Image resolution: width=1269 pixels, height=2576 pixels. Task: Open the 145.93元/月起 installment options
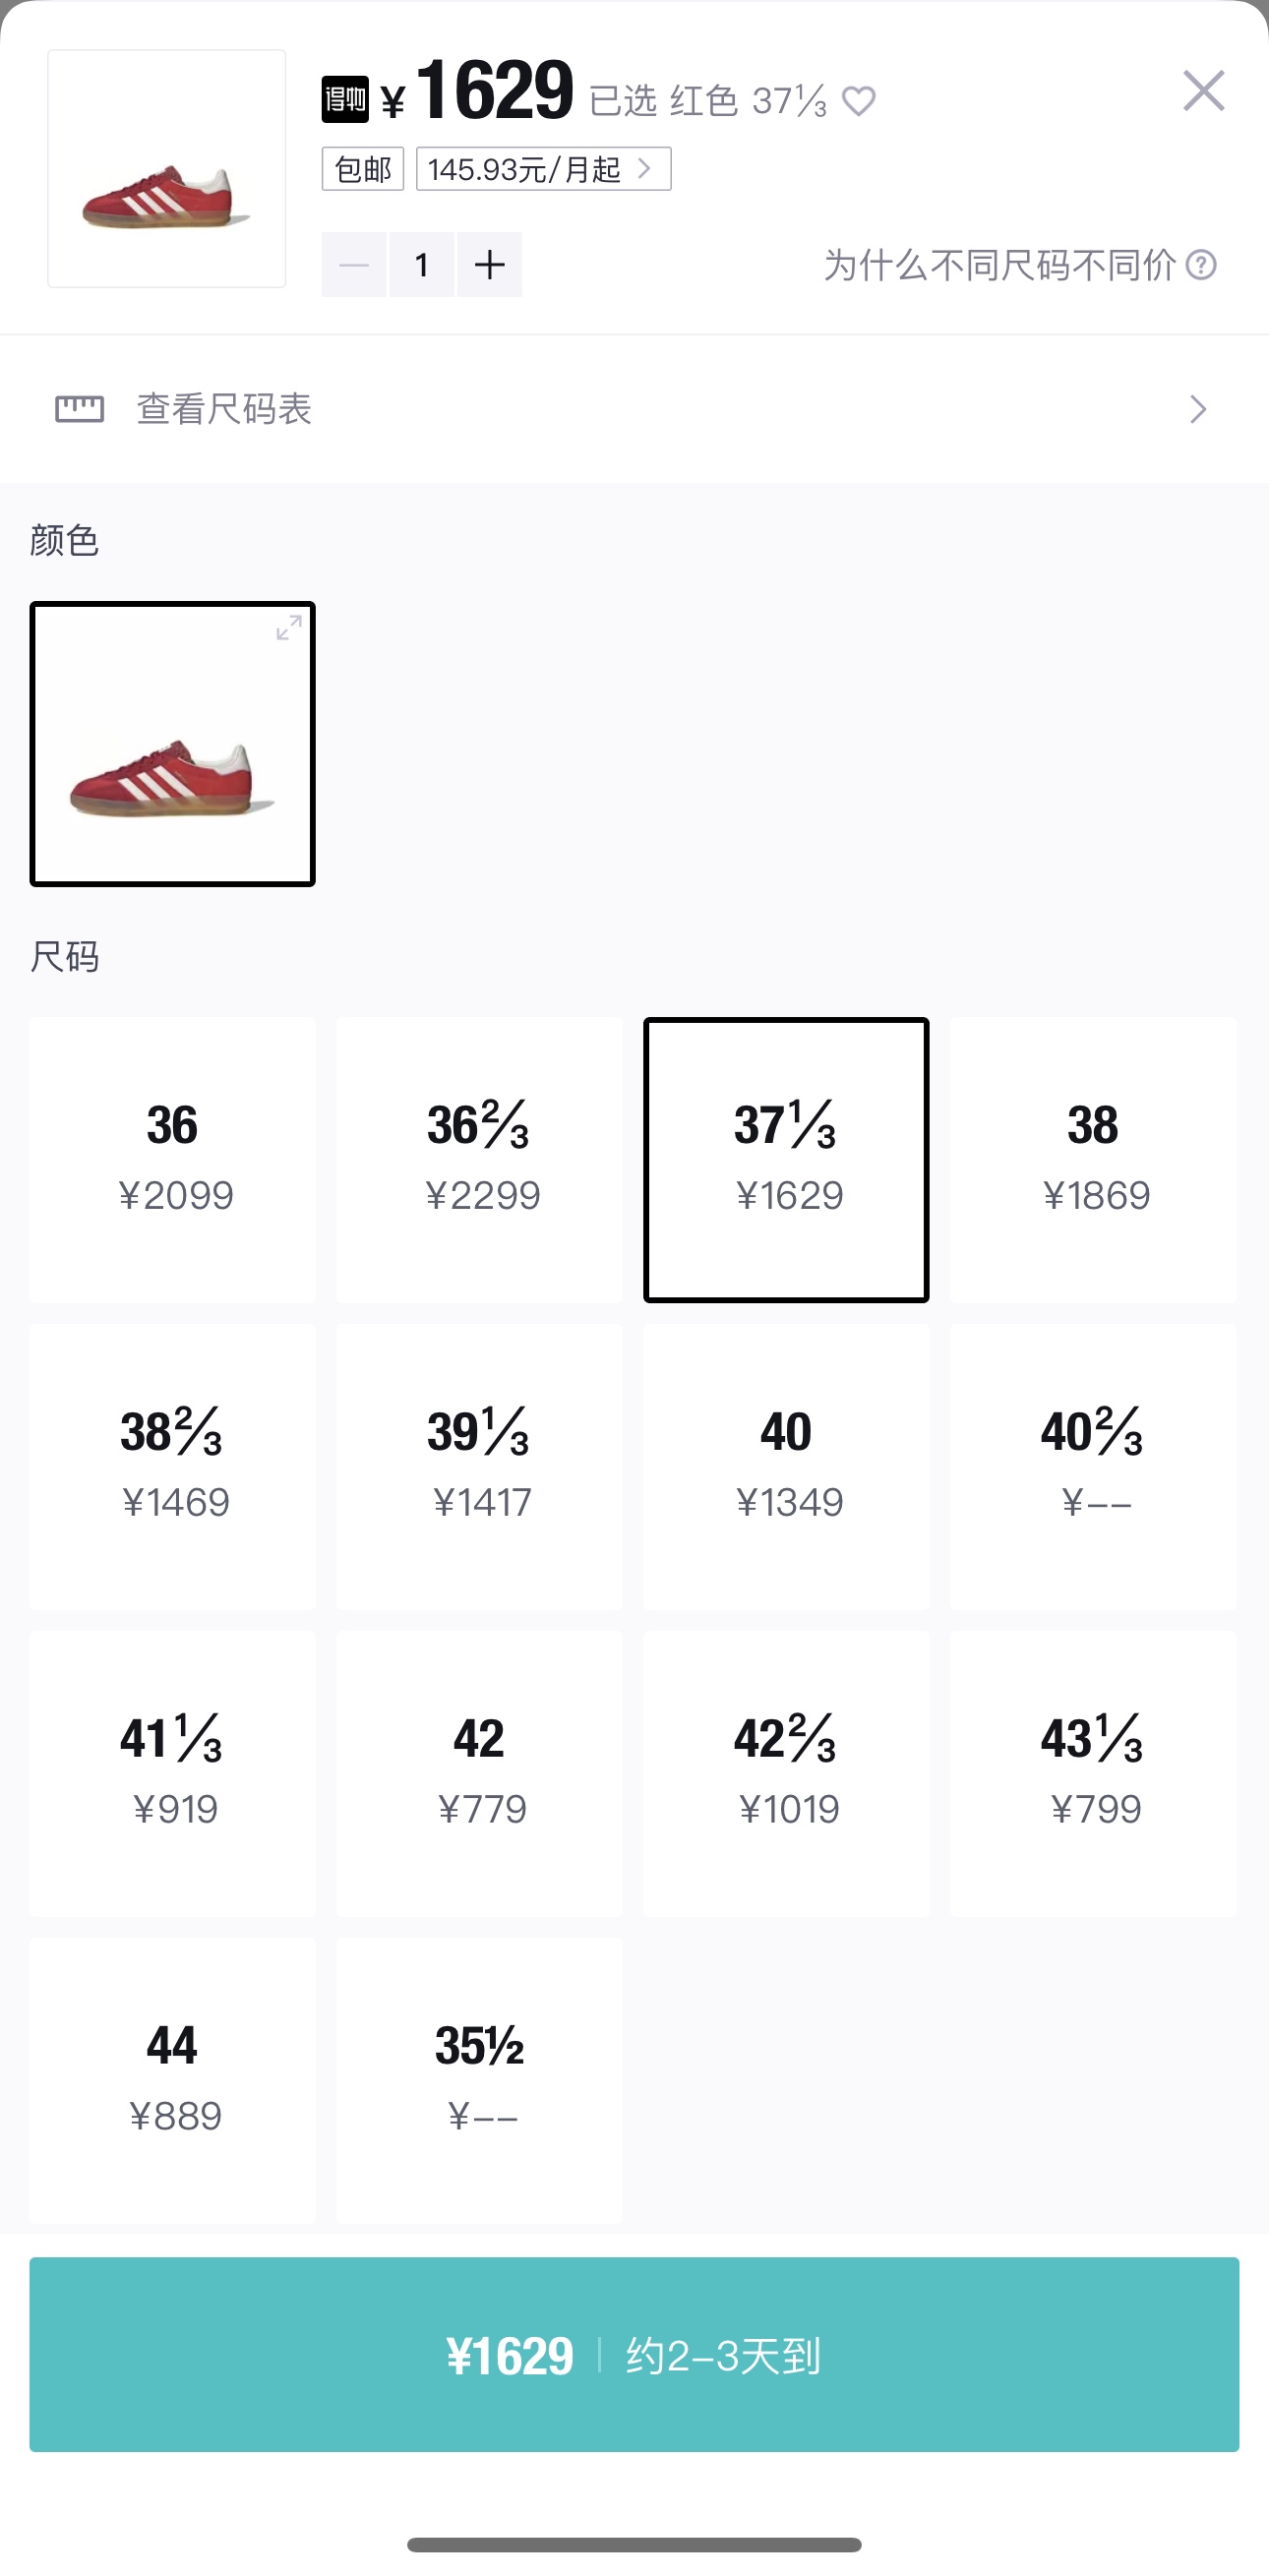click(x=543, y=169)
